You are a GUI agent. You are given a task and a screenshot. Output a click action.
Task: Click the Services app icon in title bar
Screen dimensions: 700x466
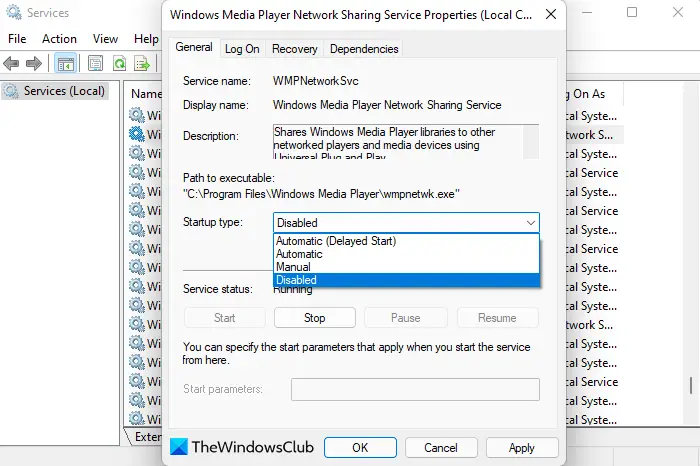[14, 12]
